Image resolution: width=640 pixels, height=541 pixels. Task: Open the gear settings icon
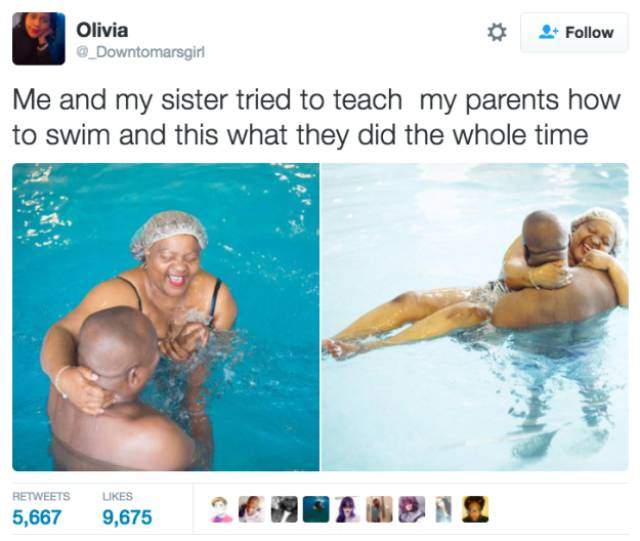click(x=497, y=32)
